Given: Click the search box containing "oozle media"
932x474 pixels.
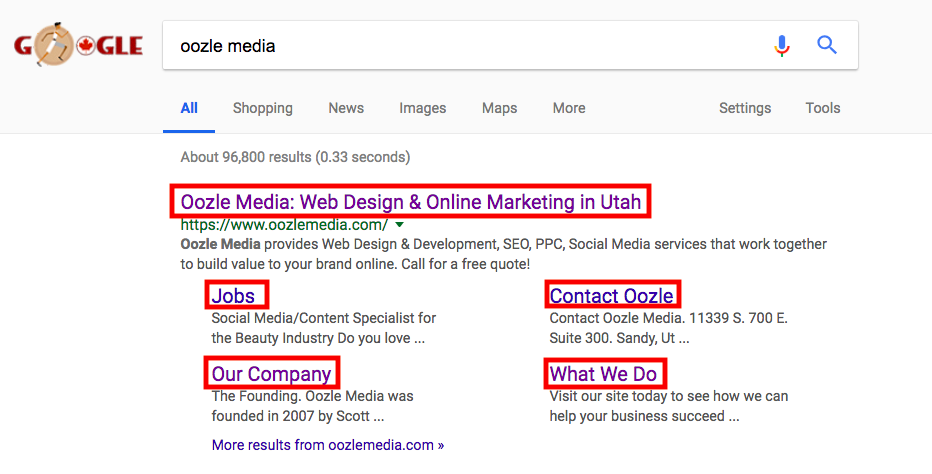Looking at the screenshot, I should [x=510, y=45].
